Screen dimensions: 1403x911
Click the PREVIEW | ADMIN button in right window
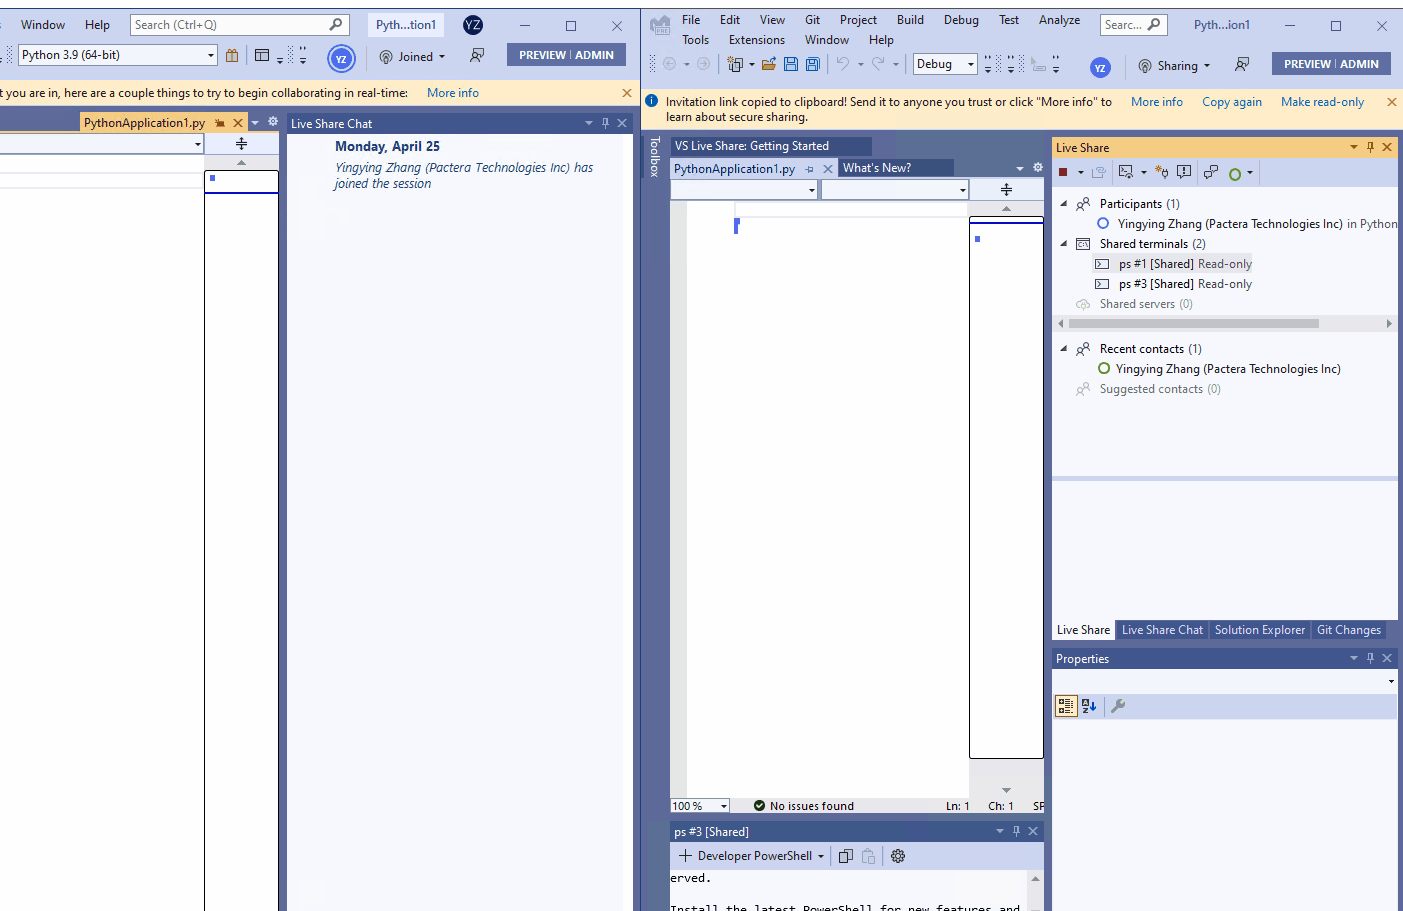1331,64
